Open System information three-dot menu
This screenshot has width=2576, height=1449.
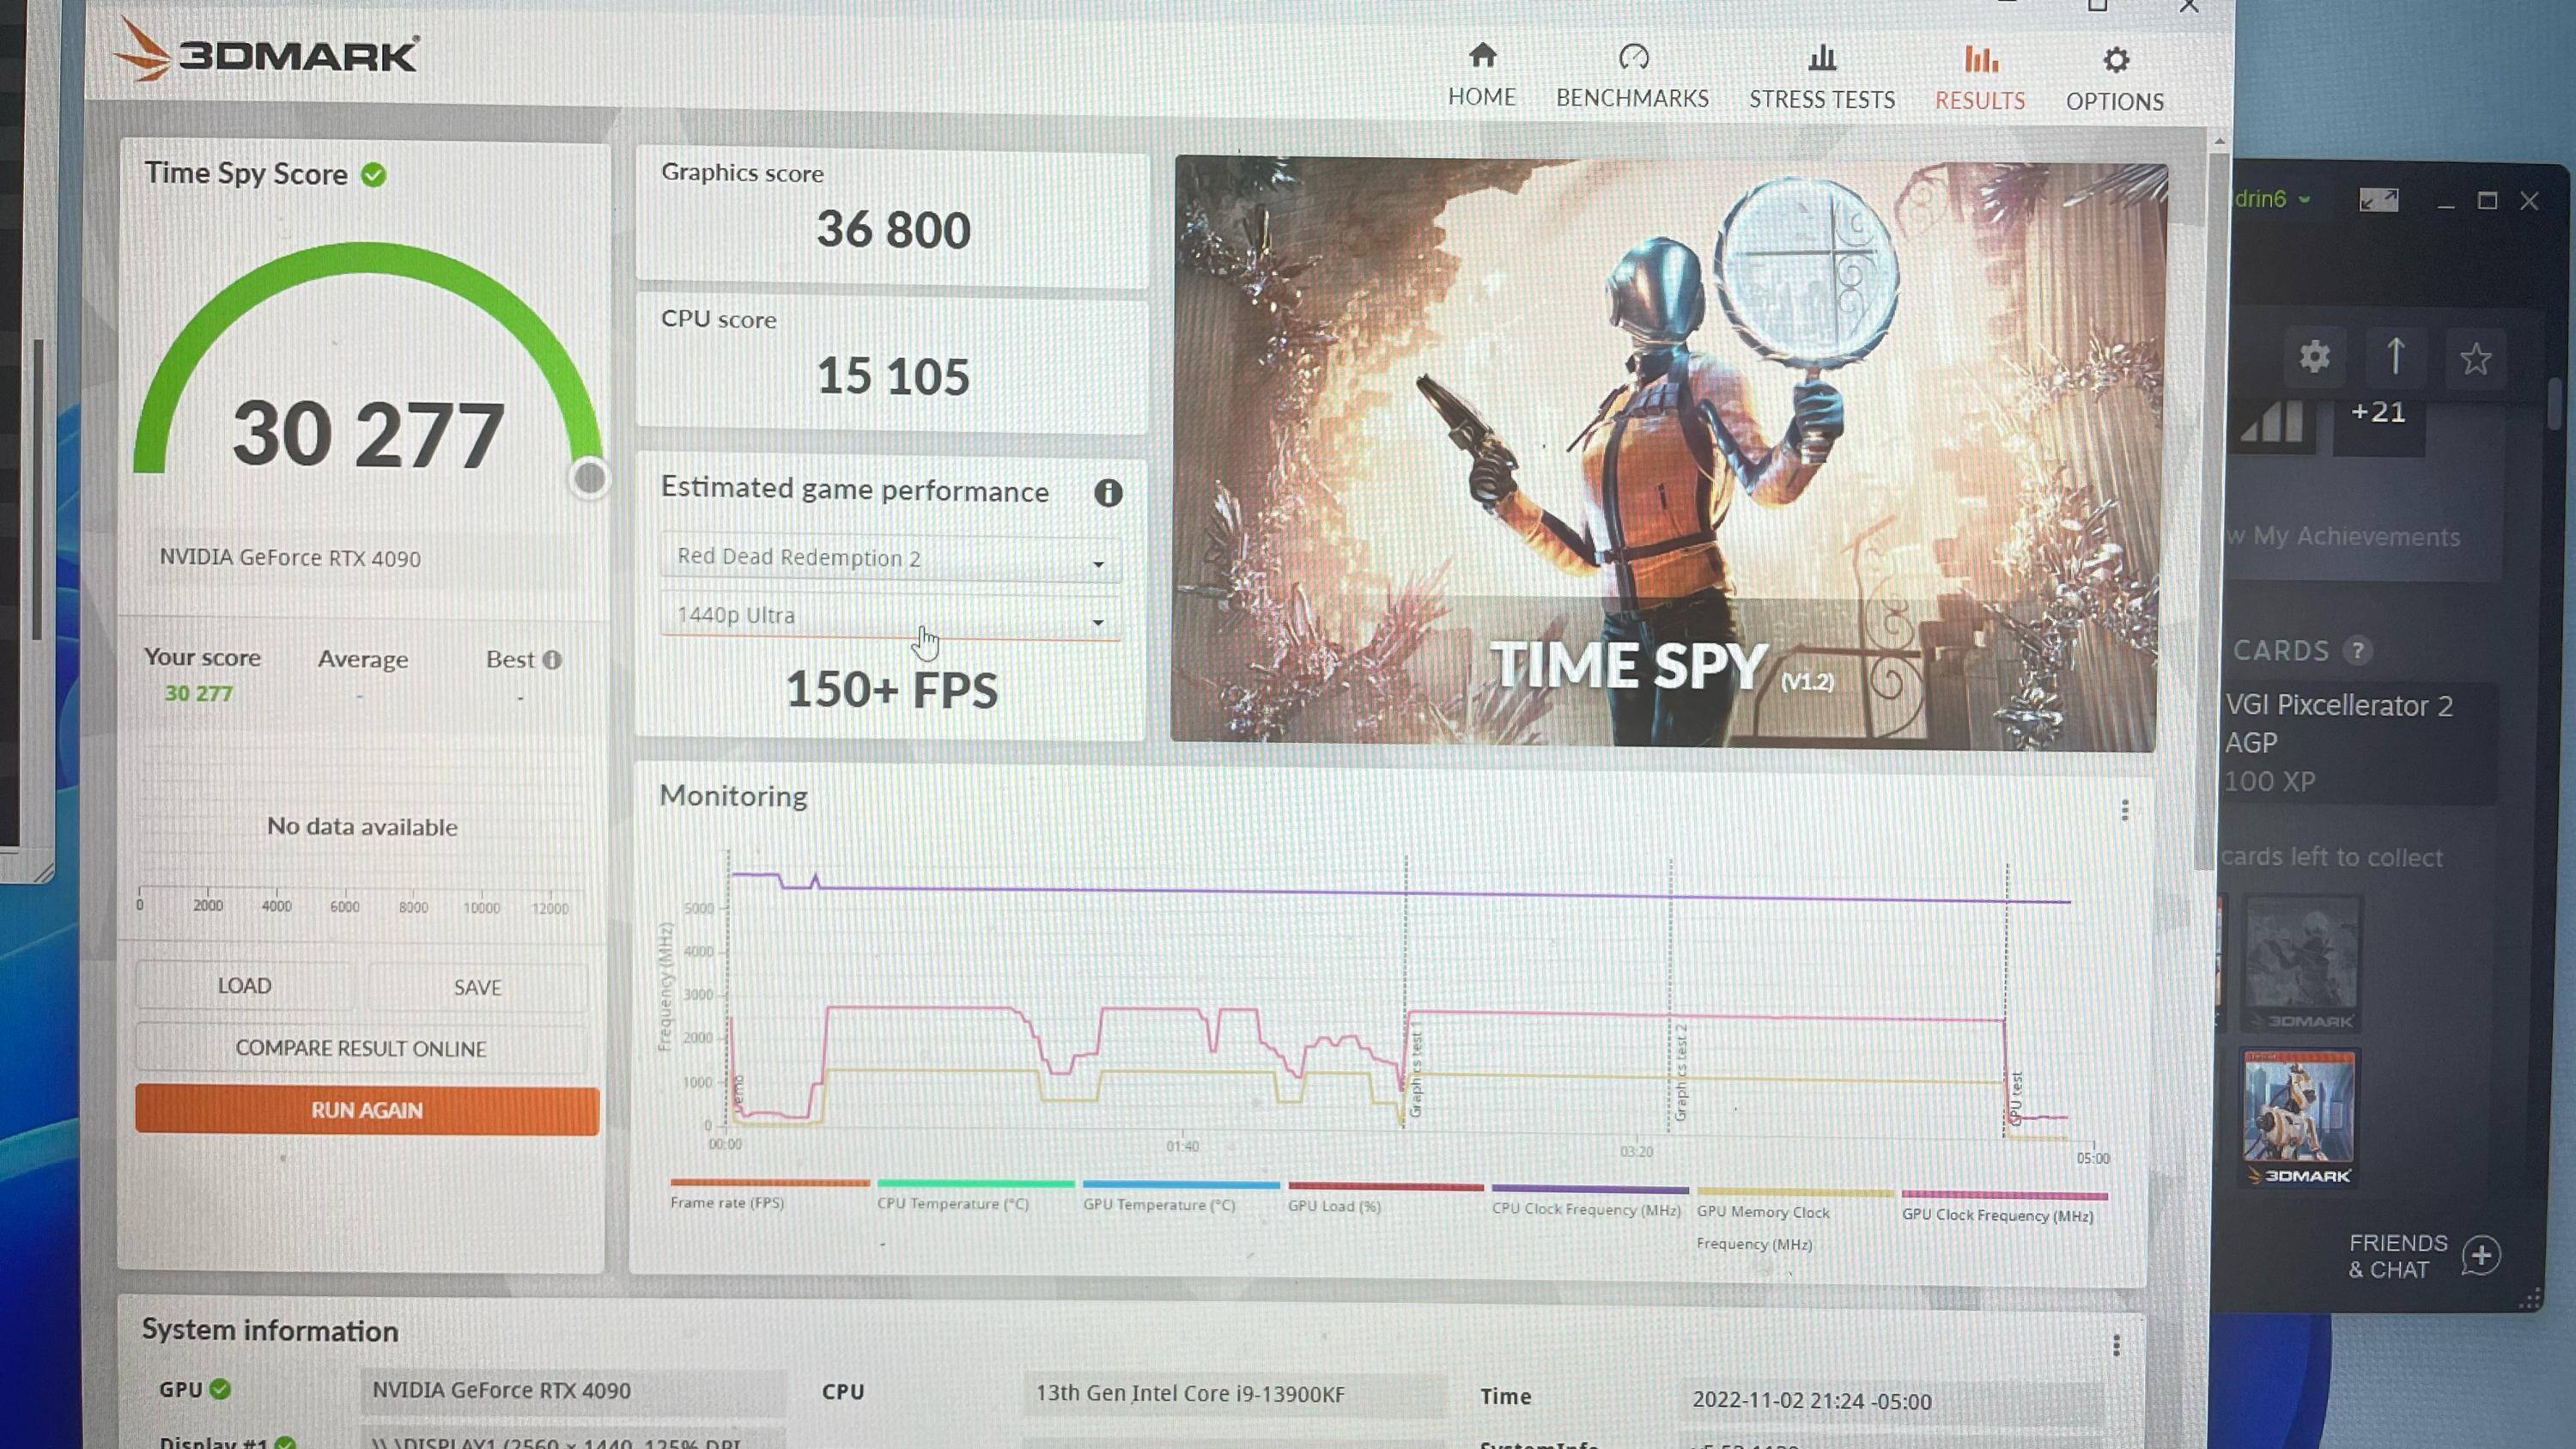pos(2116,1346)
